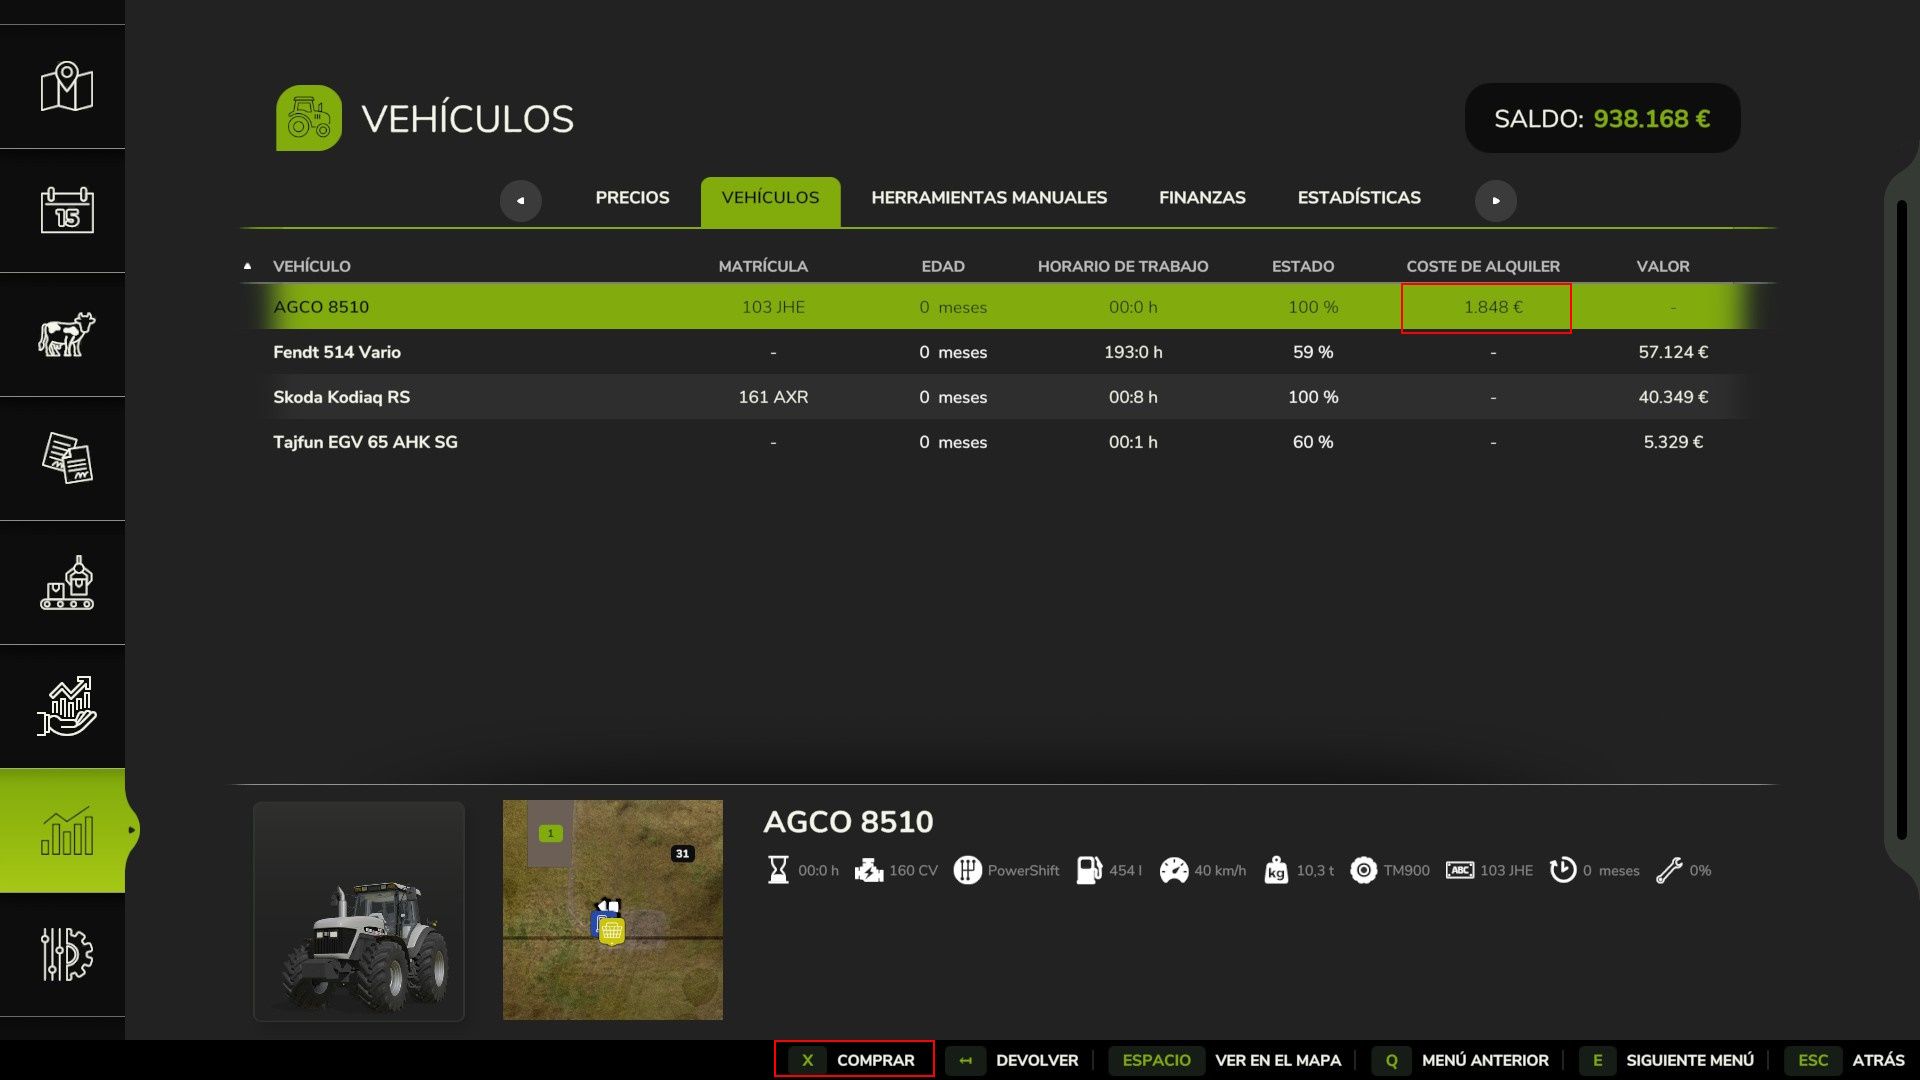1920x1080 pixels.
Task: Click VER EN EL MAPA button
Action: click(x=1277, y=1060)
